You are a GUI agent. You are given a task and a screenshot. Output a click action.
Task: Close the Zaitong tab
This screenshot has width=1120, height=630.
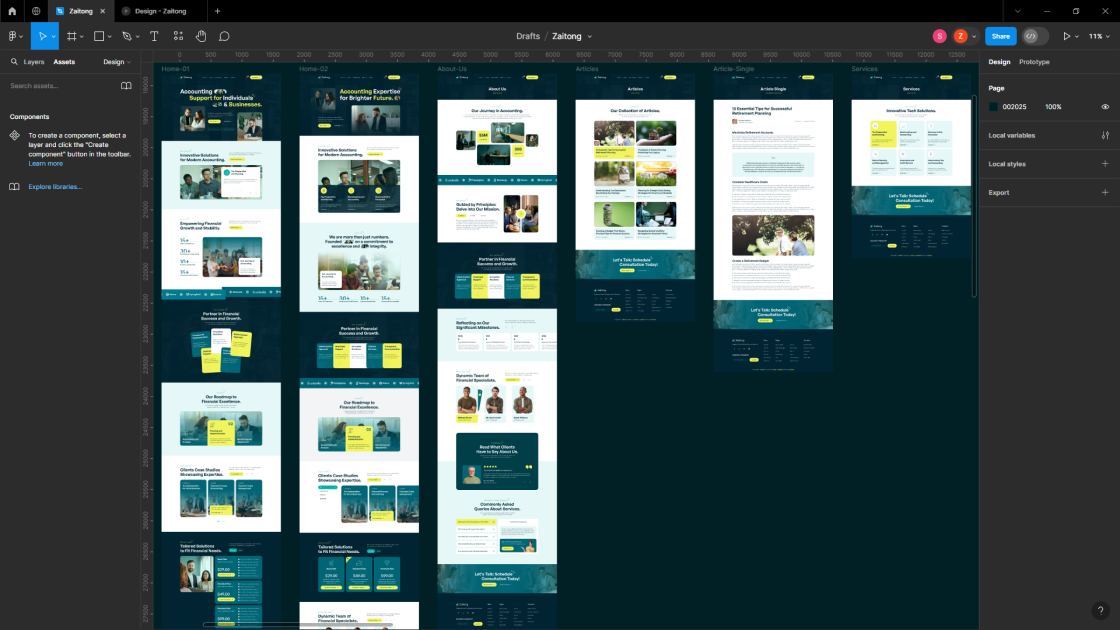pos(103,11)
